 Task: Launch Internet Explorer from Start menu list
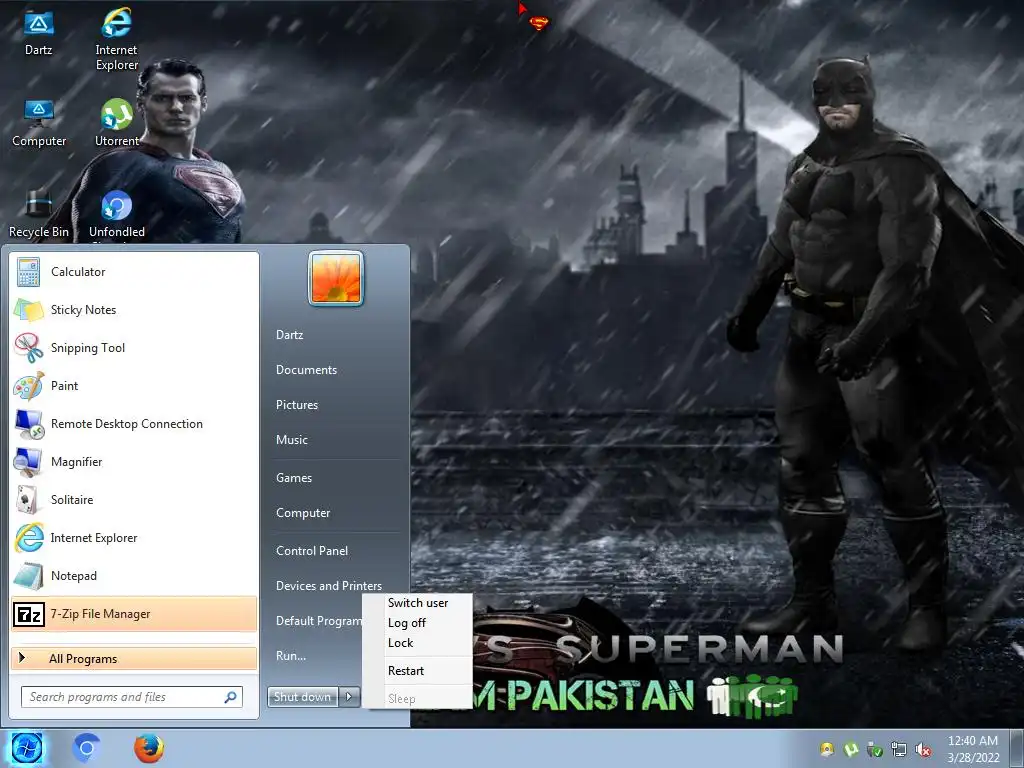pyautogui.click(x=134, y=537)
